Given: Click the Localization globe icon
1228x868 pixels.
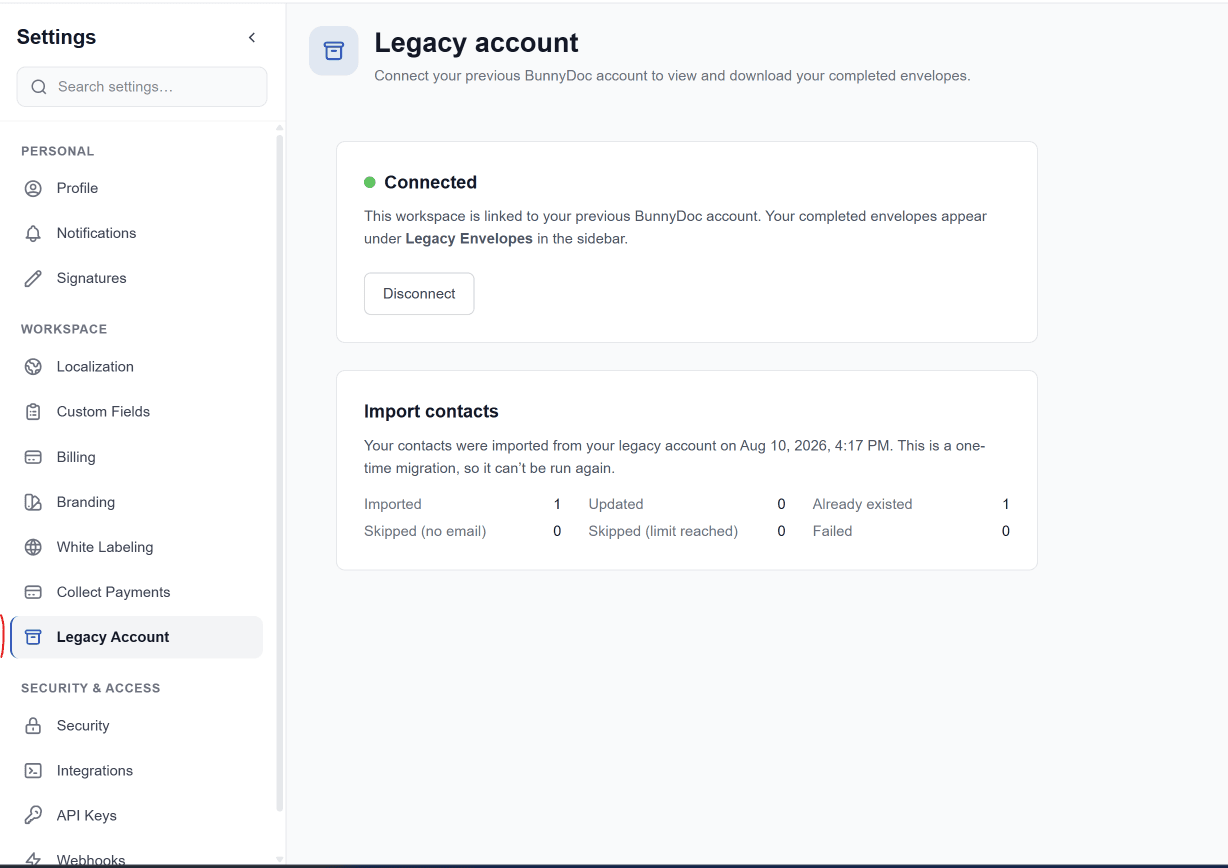Looking at the screenshot, I should tap(33, 366).
